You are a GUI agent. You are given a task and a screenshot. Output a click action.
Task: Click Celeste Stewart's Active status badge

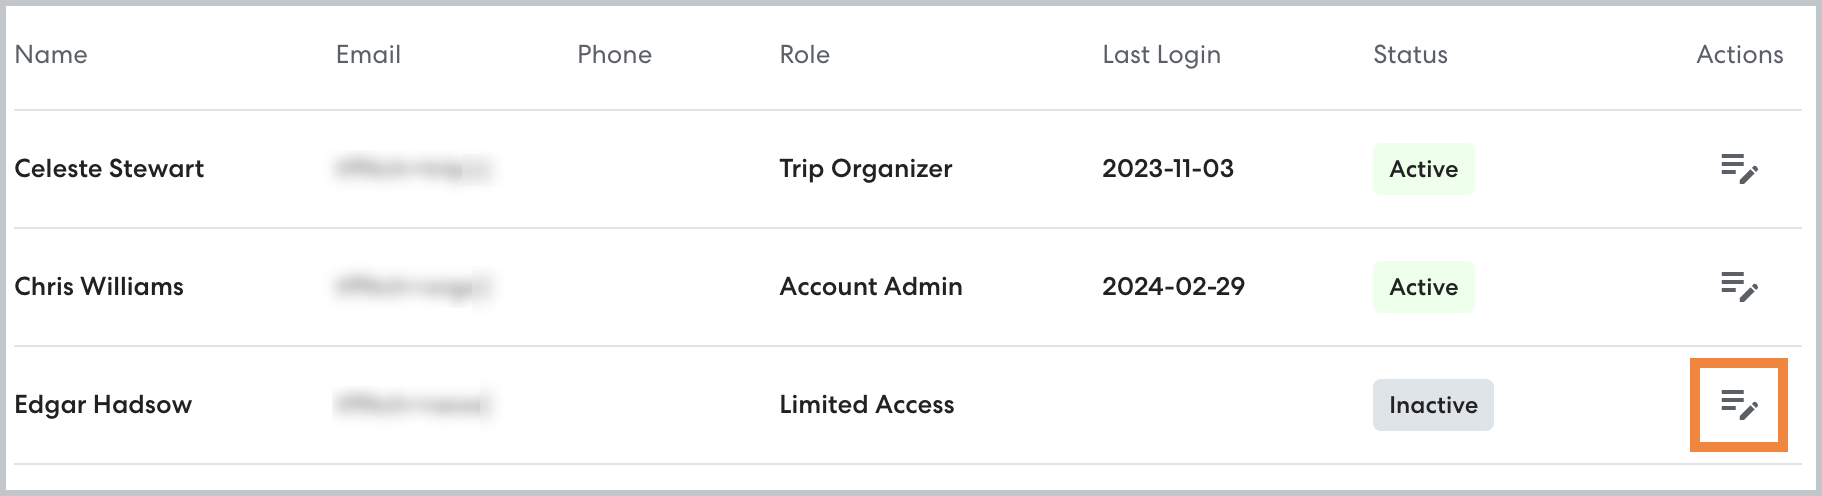click(1423, 169)
